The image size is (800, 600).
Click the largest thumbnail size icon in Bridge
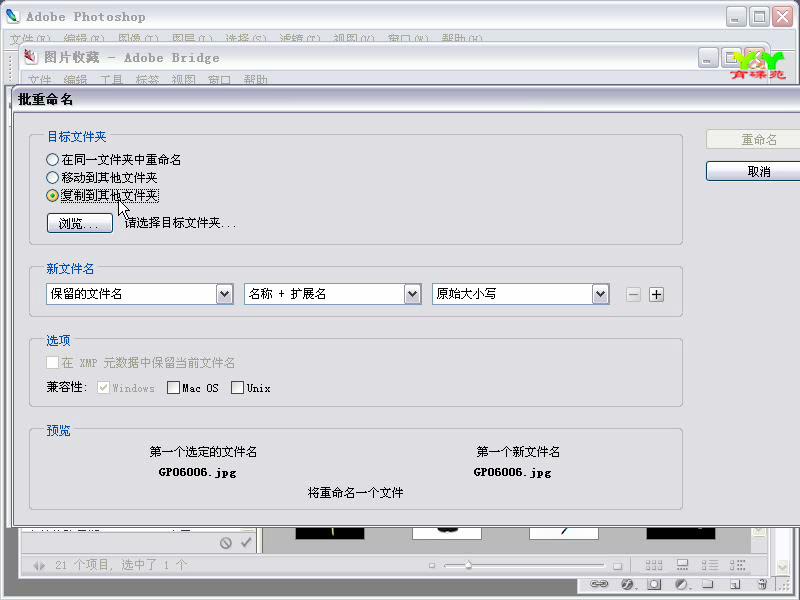[617, 566]
